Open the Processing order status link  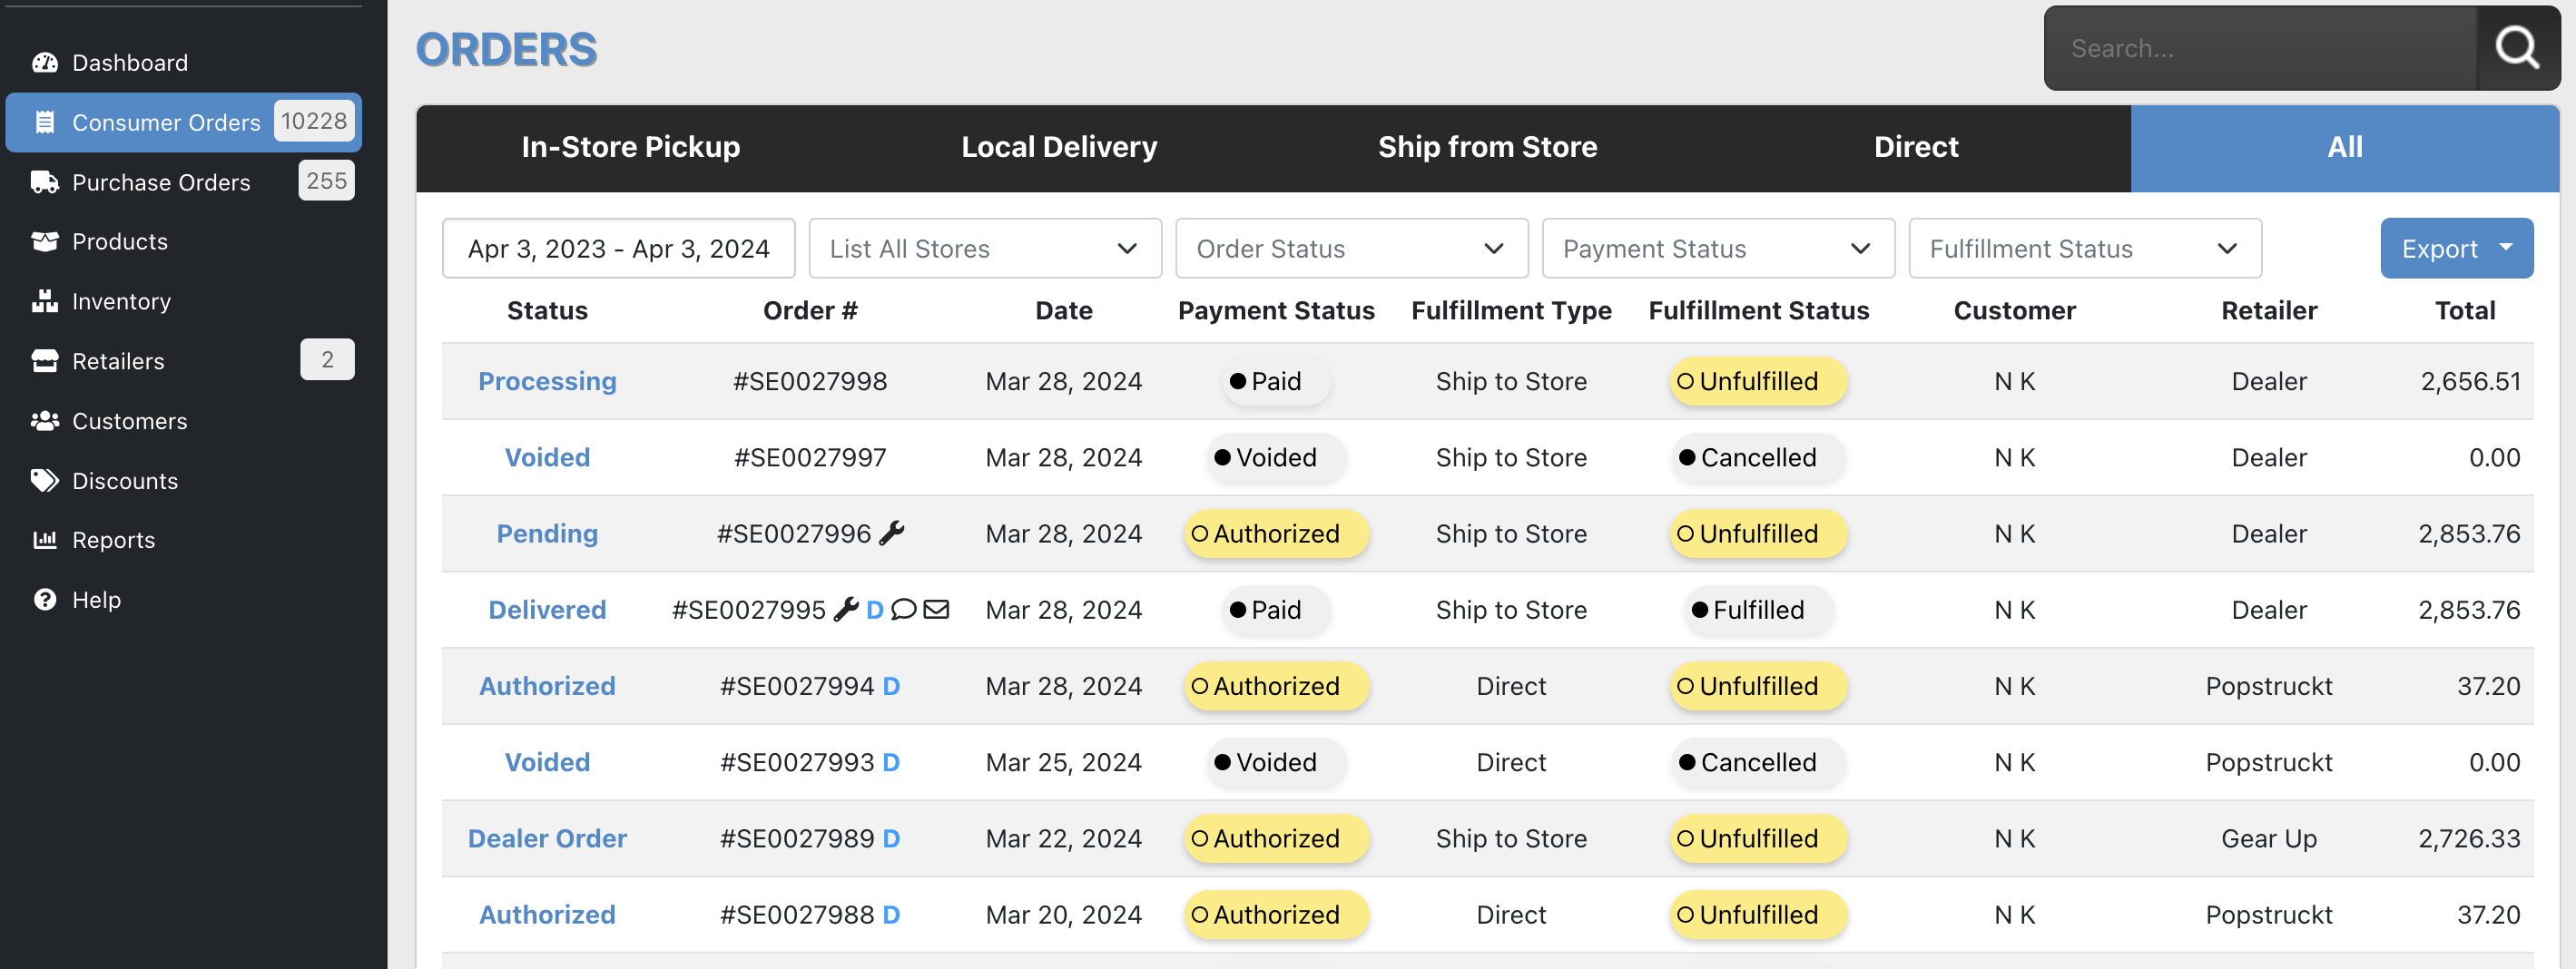point(547,381)
